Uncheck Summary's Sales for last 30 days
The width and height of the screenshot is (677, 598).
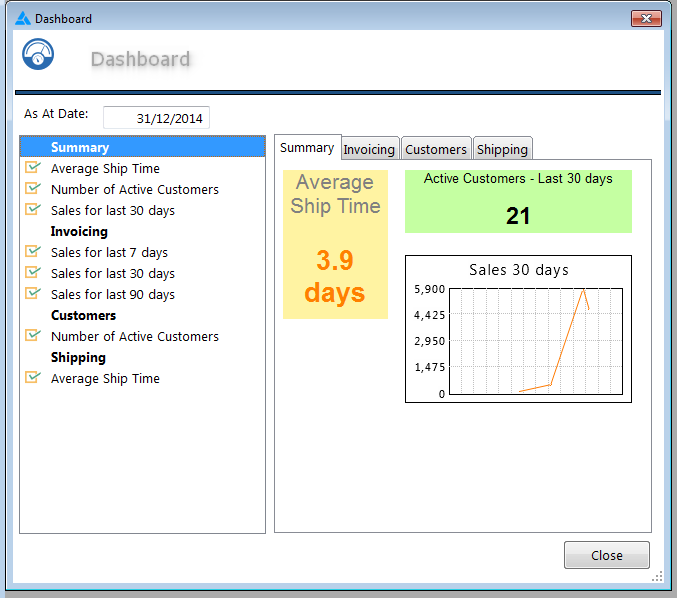[x=33, y=210]
